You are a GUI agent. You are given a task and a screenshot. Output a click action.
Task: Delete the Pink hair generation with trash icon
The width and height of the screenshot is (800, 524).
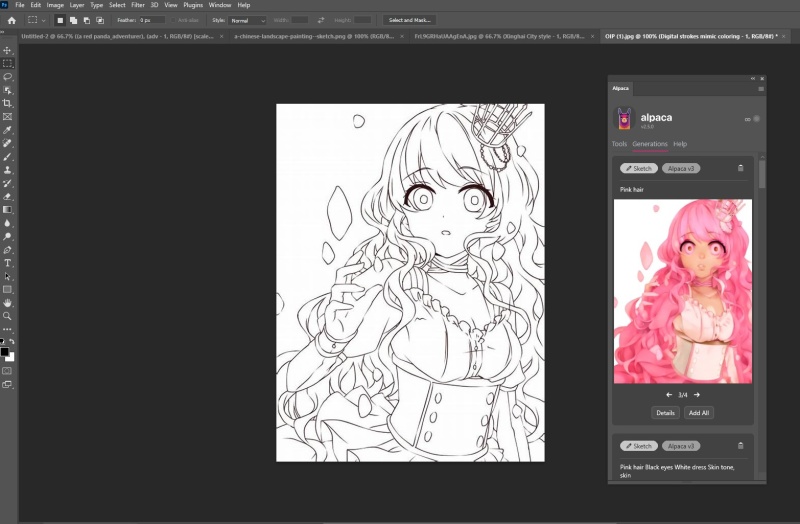tap(740, 168)
